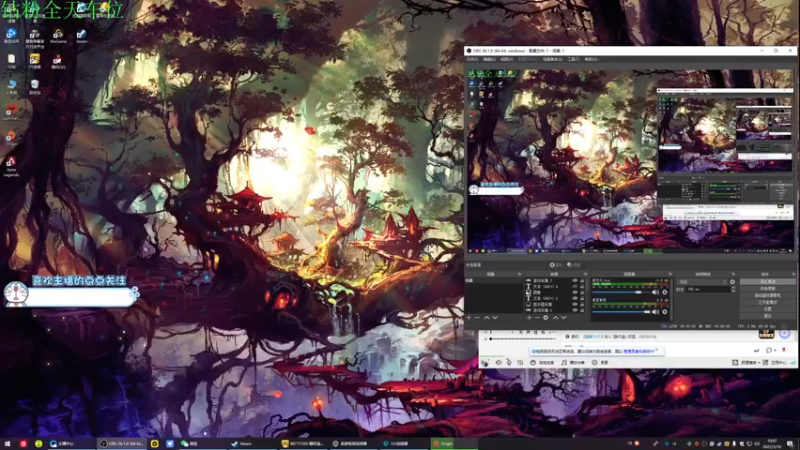Pop out scene transitions dock header icon
800x450 pixels.
point(733,274)
